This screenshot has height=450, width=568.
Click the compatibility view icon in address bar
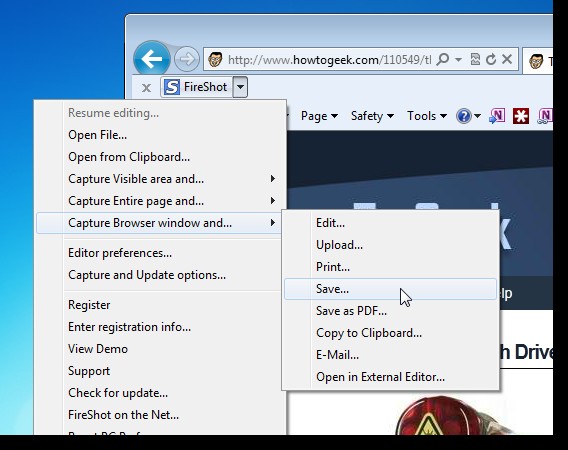click(475, 59)
